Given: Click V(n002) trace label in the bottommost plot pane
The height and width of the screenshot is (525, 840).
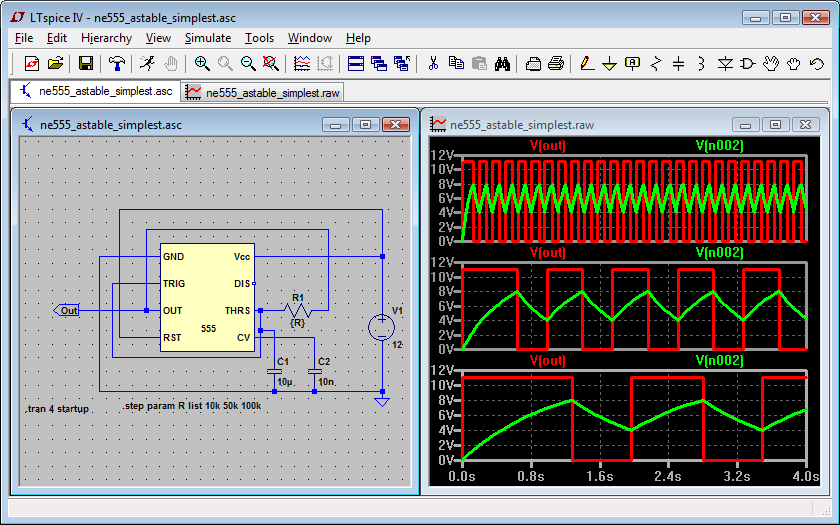Looking at the screenshot, I should 719,361.
